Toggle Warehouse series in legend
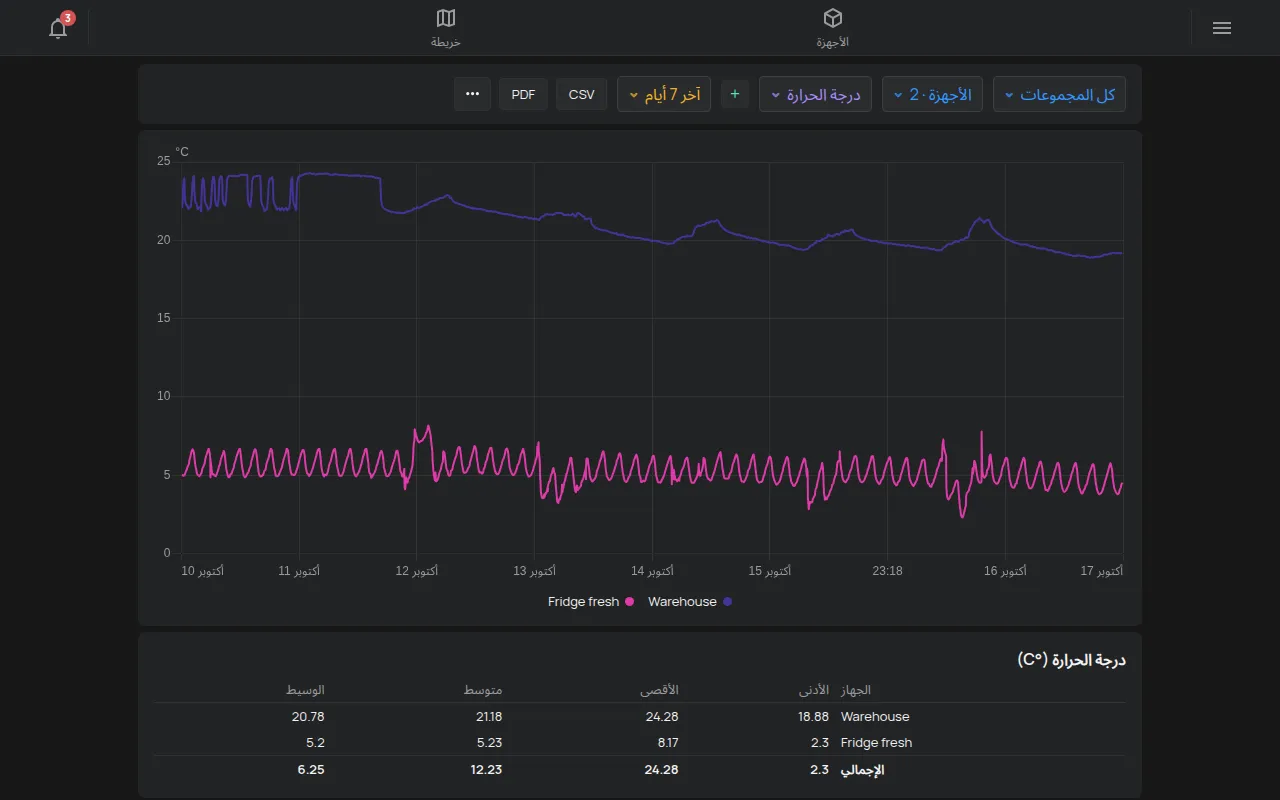The height and width of the screenshot is (800, 1280). (x=690, y=602)
